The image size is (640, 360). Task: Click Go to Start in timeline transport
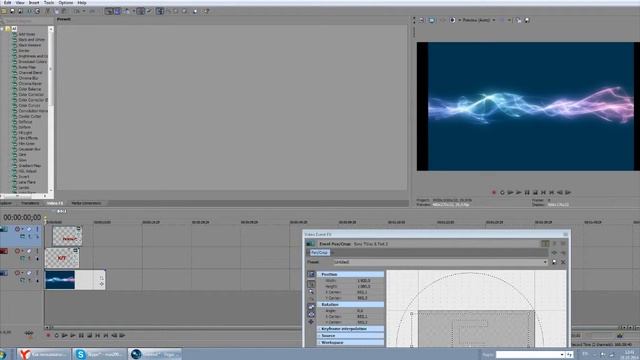[x=98, y=336]
